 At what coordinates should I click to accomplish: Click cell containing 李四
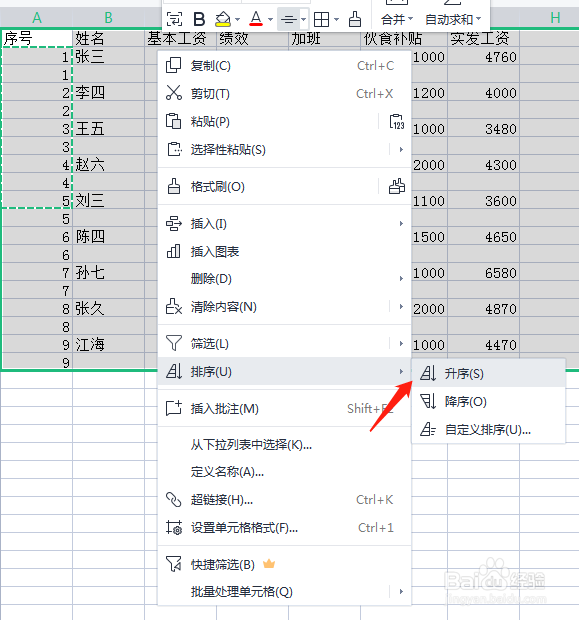pos(108,93)
